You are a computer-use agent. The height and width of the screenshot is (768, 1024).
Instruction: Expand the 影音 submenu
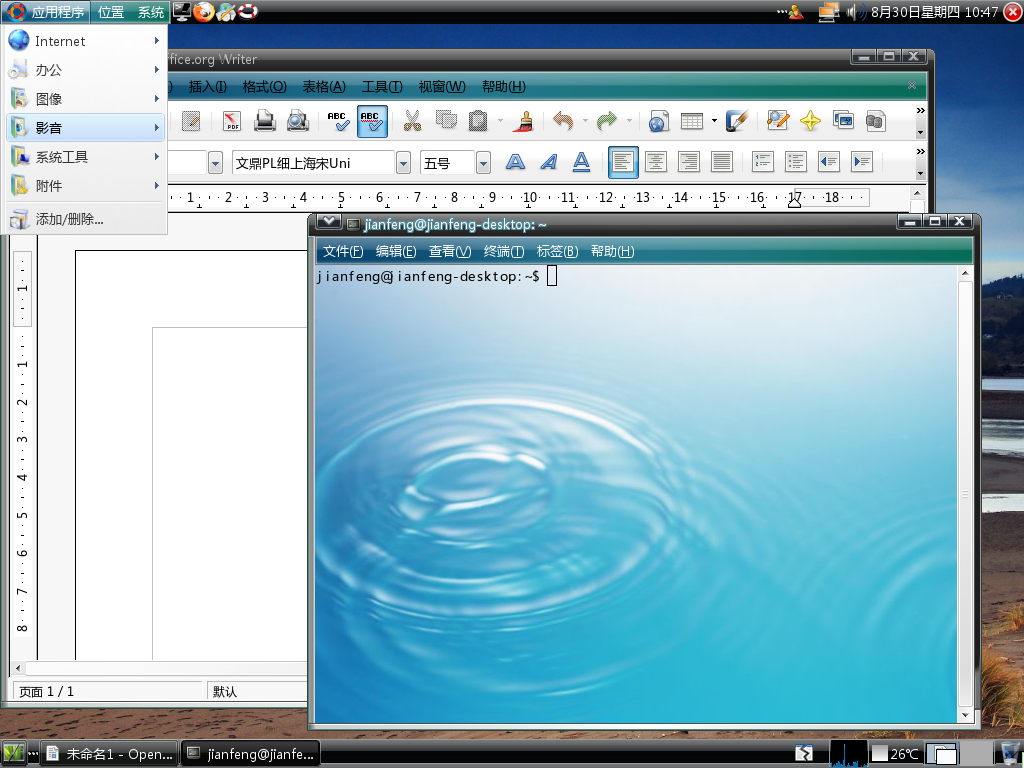[x=85, y=127]
